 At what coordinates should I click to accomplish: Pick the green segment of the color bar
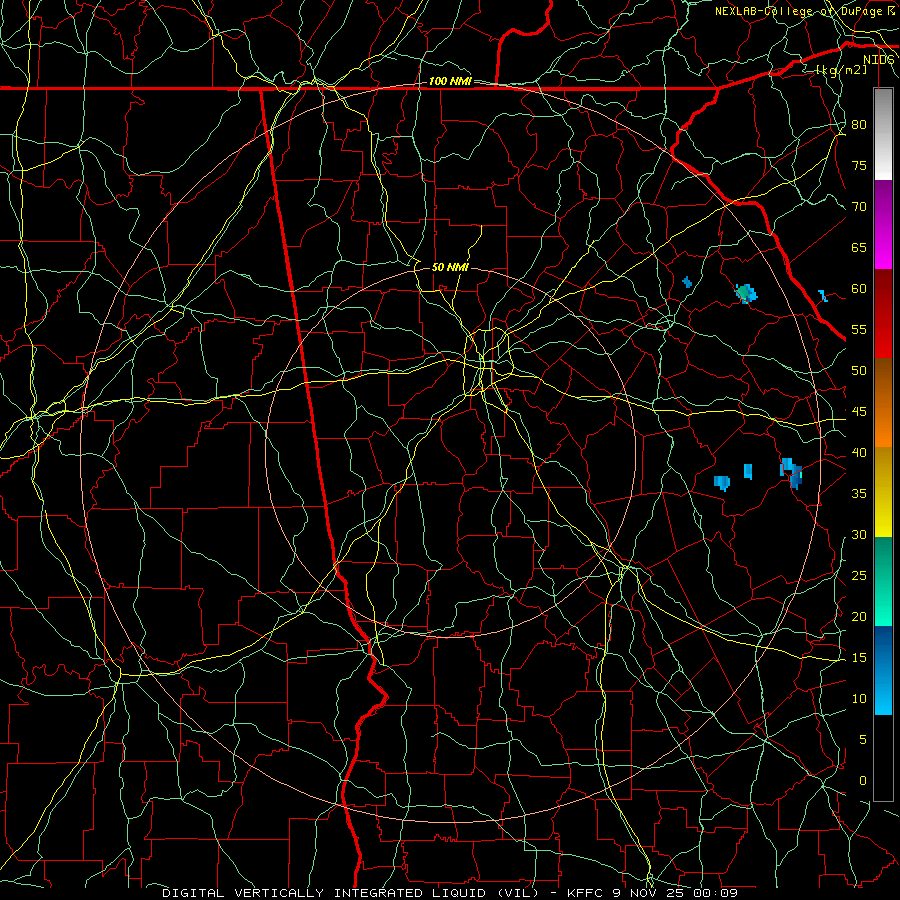pos(883,581)
